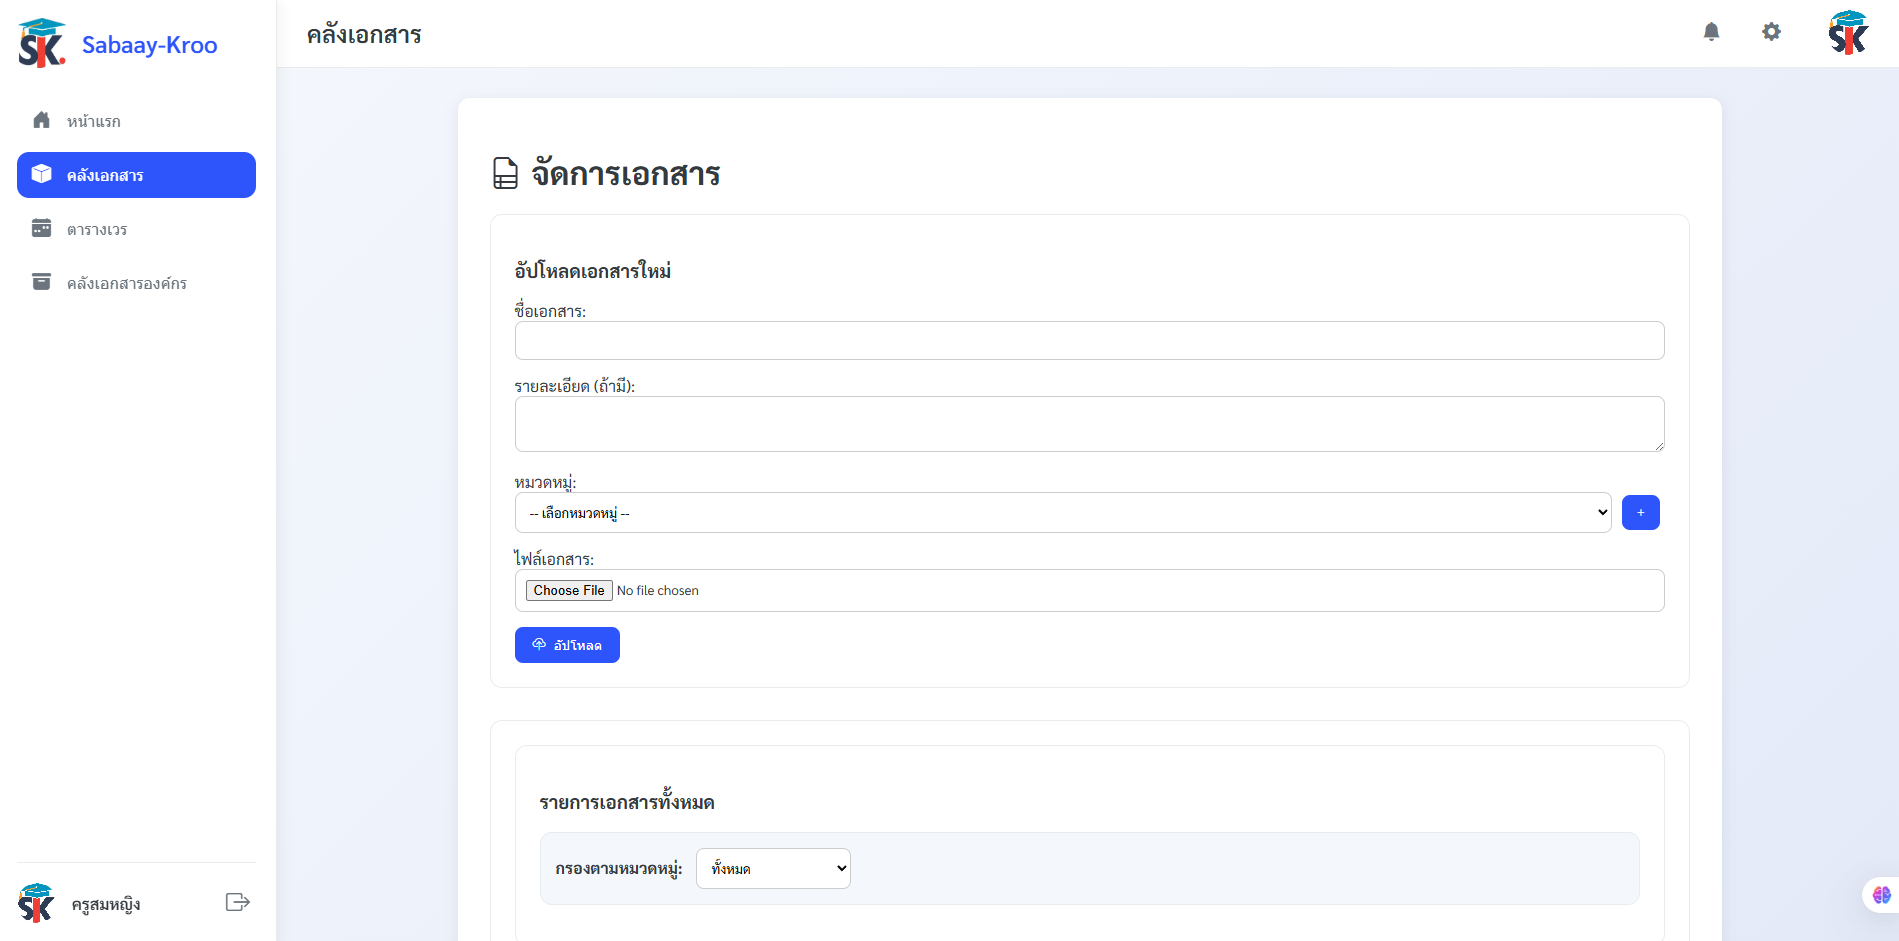The image size is (1899, 941).
Task: Open the ทั้งหมด filter dropdown
Action: tap(772, 868)
